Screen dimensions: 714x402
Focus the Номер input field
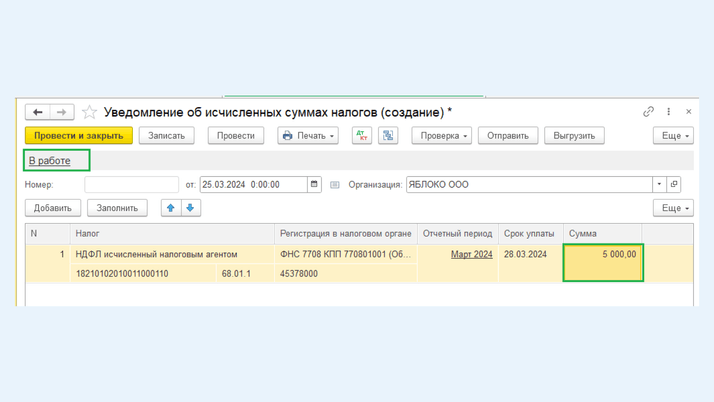132,184
